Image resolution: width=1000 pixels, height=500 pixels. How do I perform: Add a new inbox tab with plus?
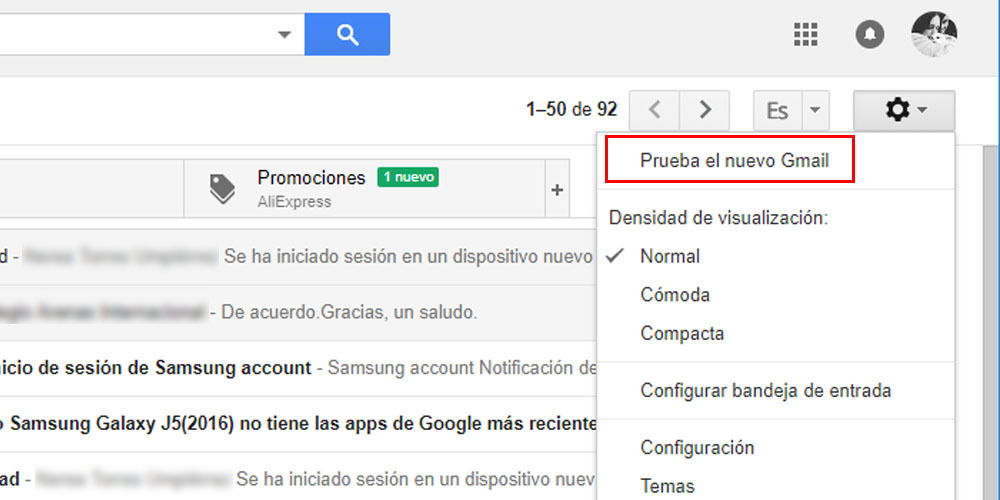[x=557, y=189]
